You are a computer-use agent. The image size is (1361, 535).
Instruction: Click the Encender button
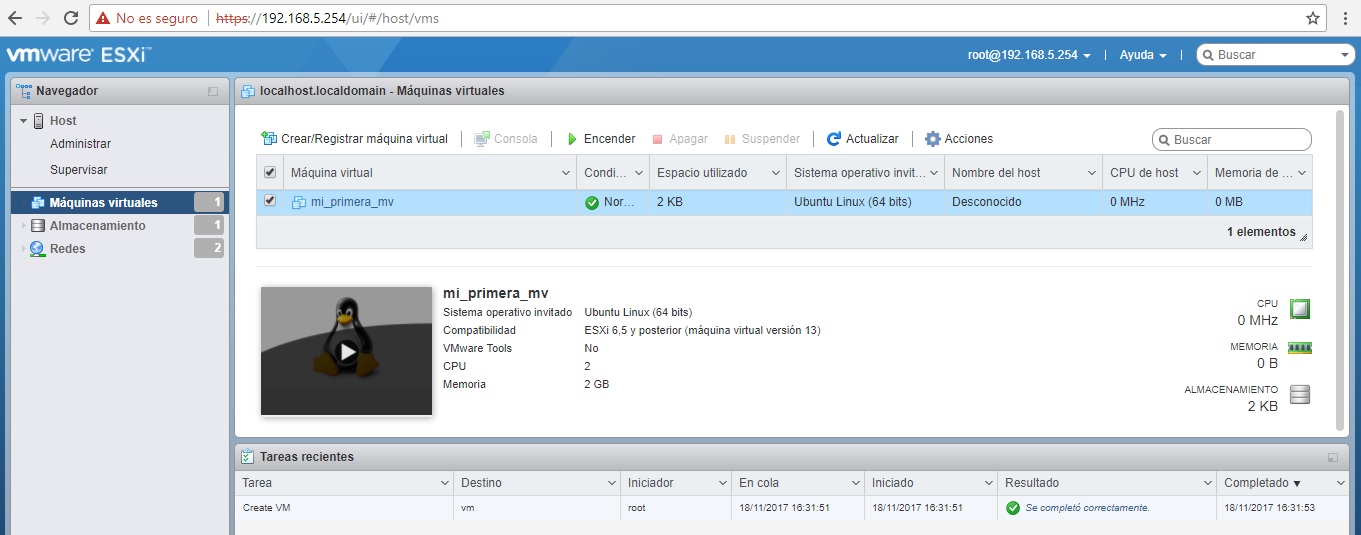click(x=601, y=139)
